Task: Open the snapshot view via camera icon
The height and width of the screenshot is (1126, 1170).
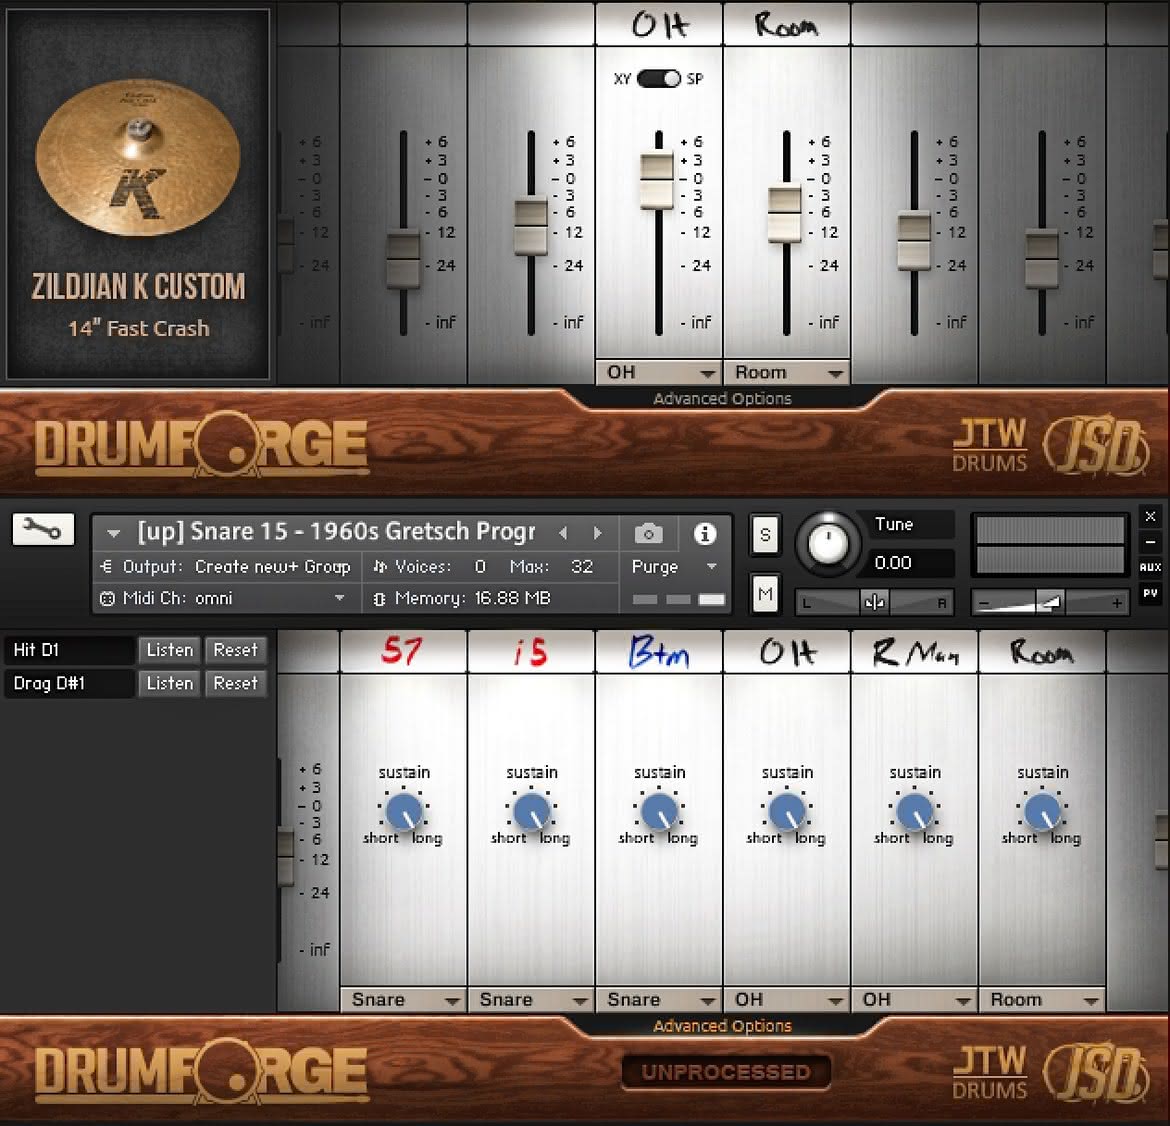Action: pos(648,534)
